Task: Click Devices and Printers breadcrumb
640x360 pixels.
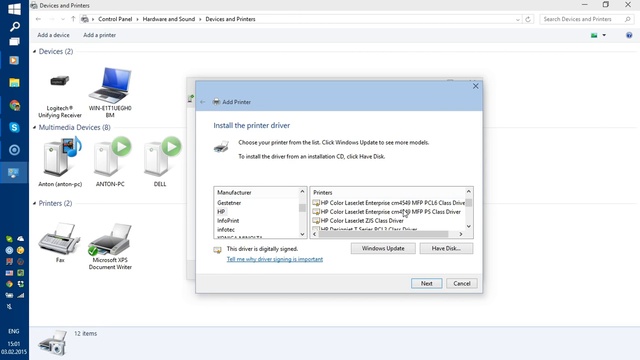Action: (x=230, y=19)
